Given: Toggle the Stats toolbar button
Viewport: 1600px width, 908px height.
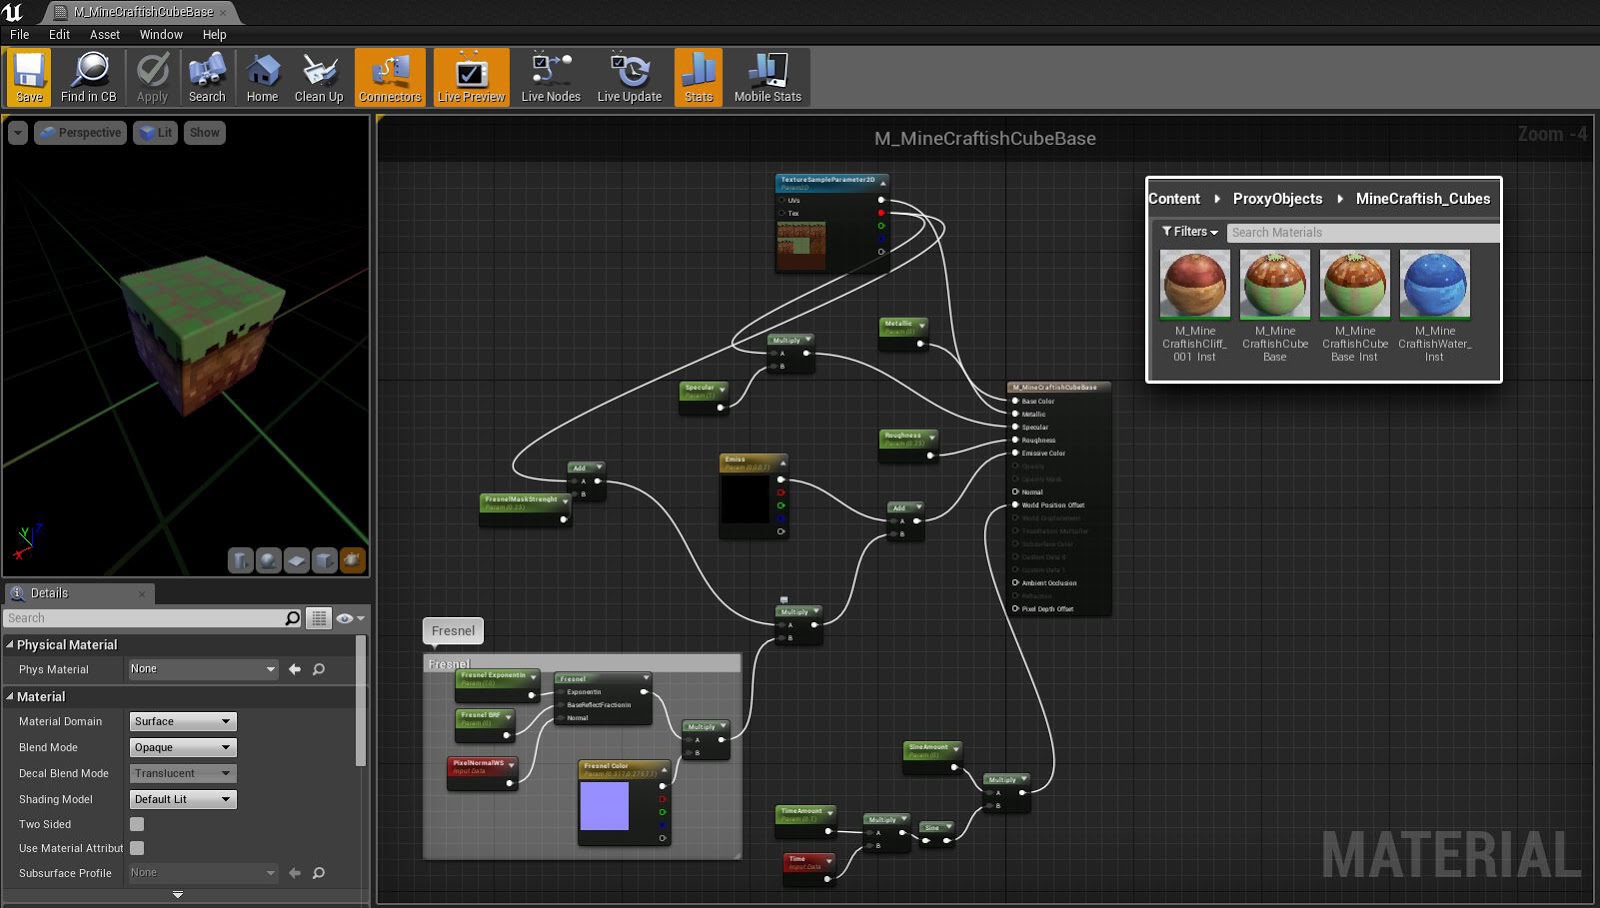Looking at the screenshot, I should pyautogui.click(x=699, y=78).
